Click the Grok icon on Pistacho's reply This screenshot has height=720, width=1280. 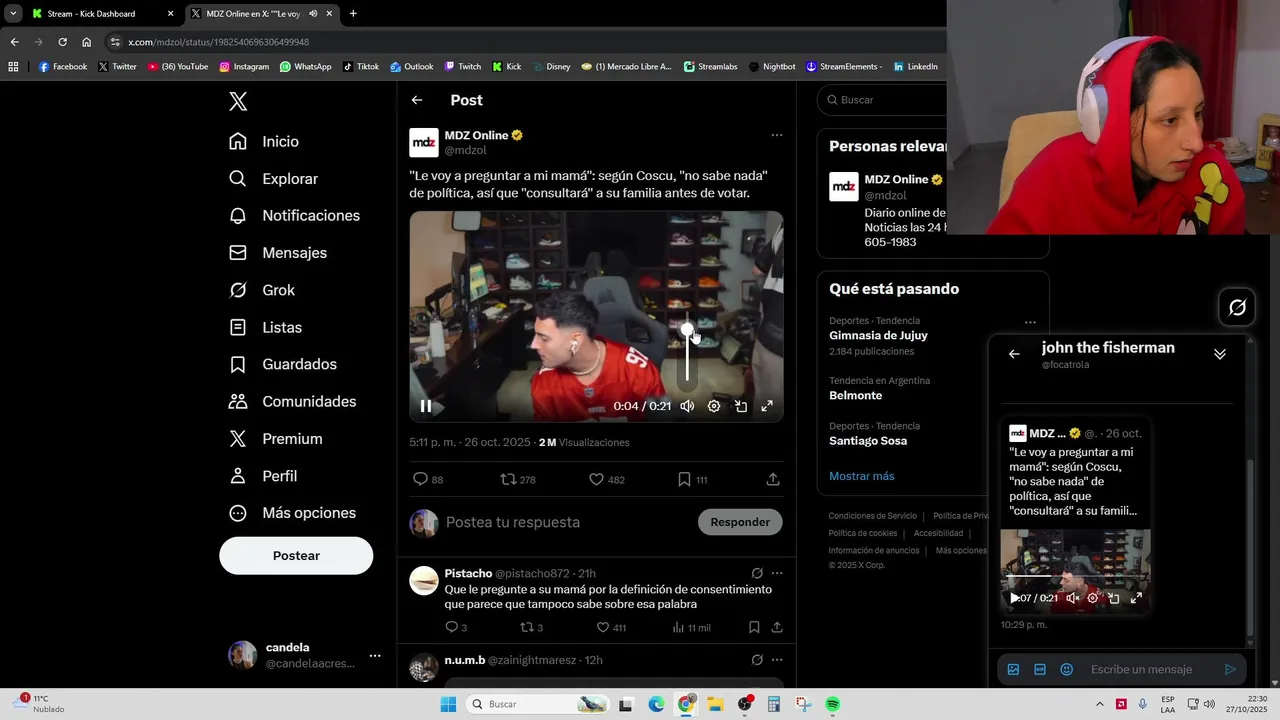click(x=757, y=573)
